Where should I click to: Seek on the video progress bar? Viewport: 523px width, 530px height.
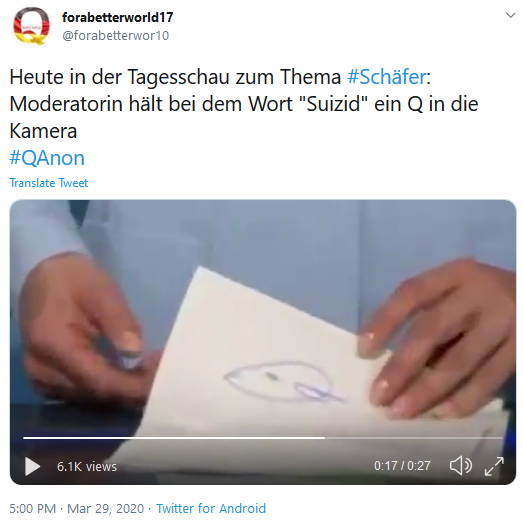[x=263, y=438]
